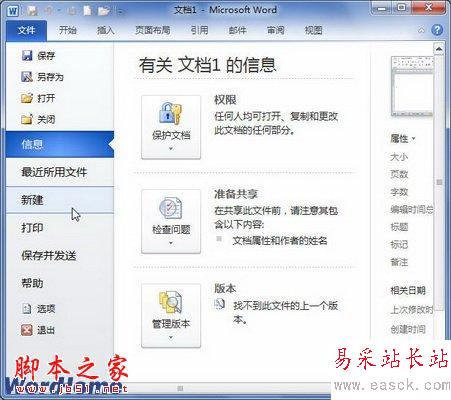Click the vertical scrollbar thumb

(439, 182)
